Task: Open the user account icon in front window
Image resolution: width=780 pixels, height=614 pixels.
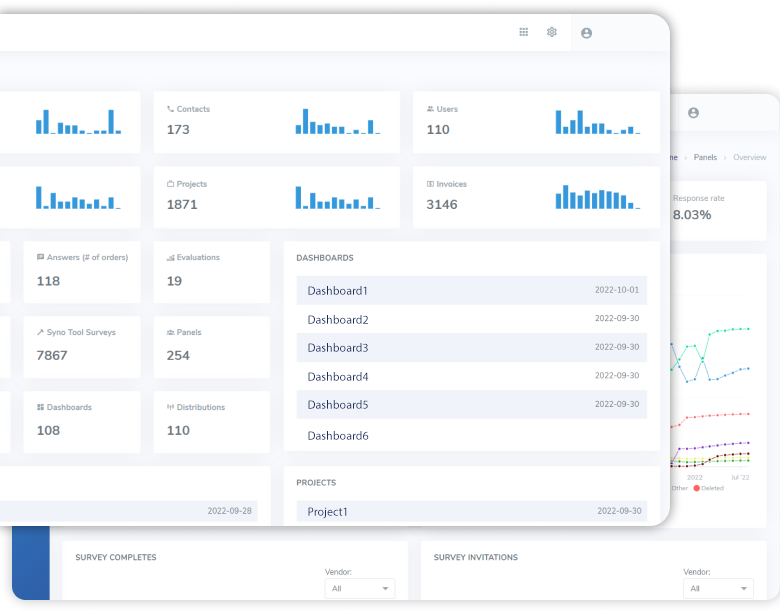Action: (586, 33)
